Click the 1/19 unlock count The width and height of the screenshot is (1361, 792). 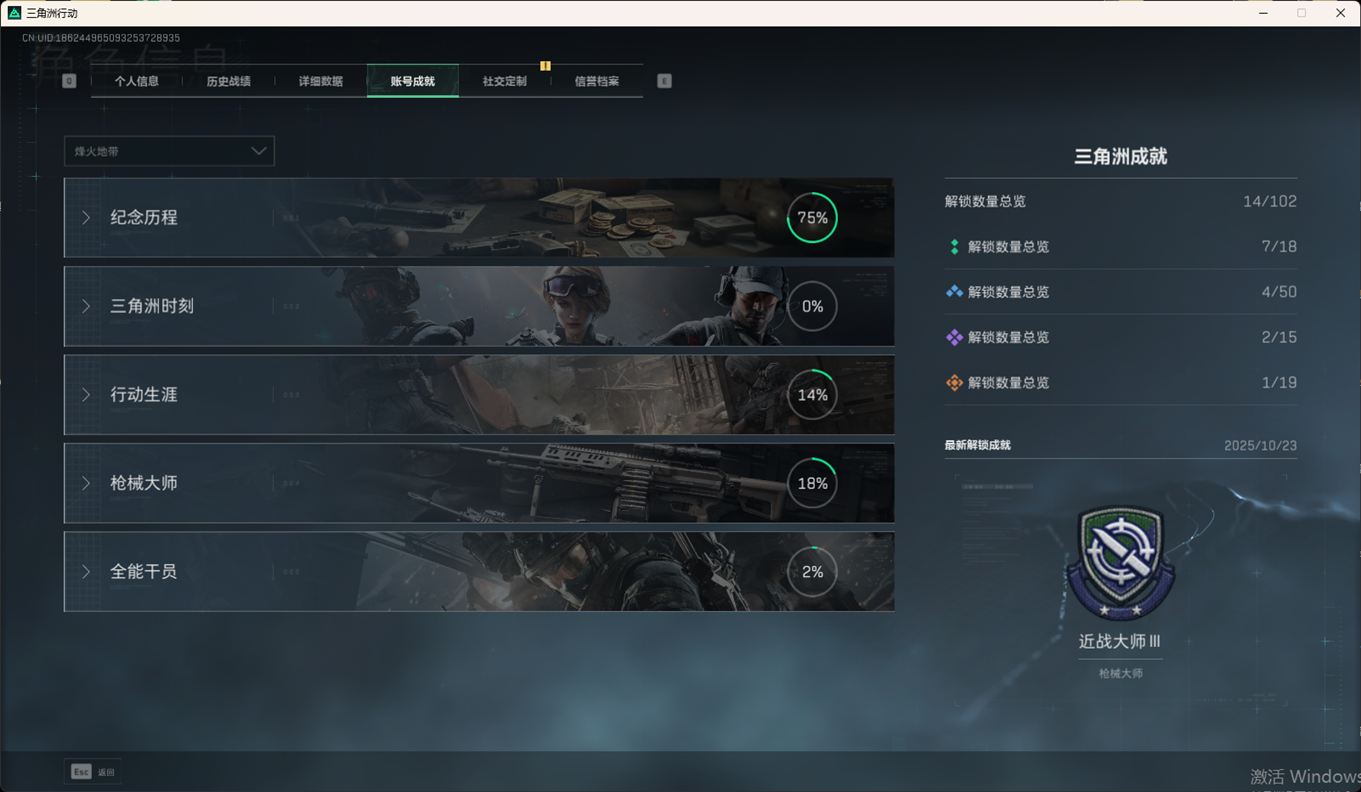1279,382
